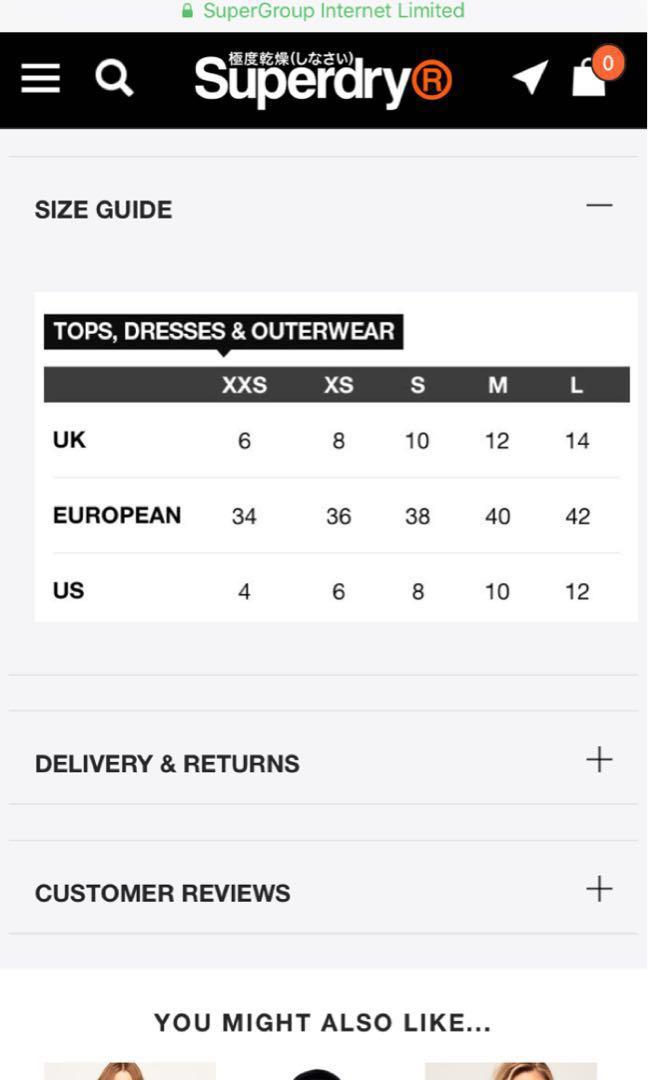
Task: Open the right recommended product thumbnail
Action: coord(510,1071)
